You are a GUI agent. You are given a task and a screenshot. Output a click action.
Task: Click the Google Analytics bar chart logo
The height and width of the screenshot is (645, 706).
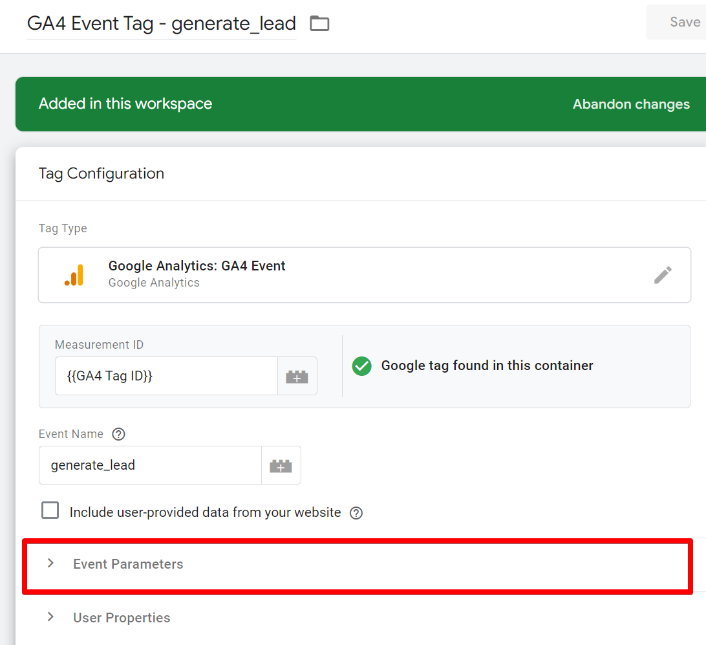click(x=74, y=275)
